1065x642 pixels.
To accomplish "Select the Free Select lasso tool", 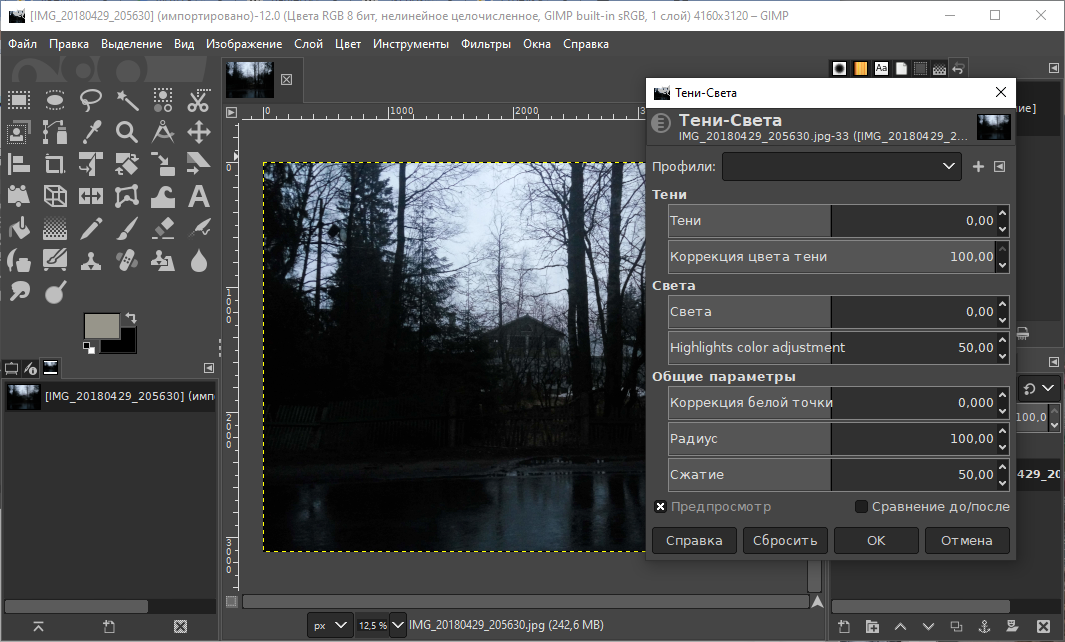I will 91,101.
